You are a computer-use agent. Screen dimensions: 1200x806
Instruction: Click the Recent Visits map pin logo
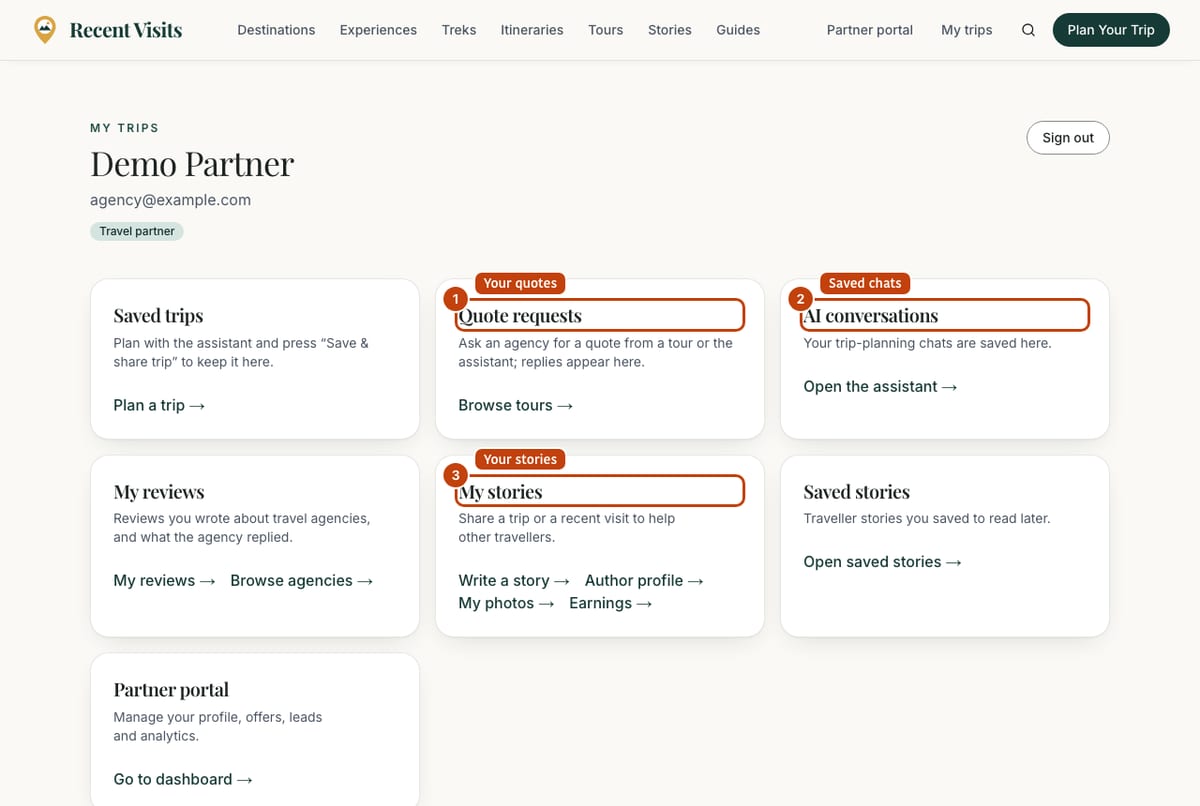pos(45,30)
